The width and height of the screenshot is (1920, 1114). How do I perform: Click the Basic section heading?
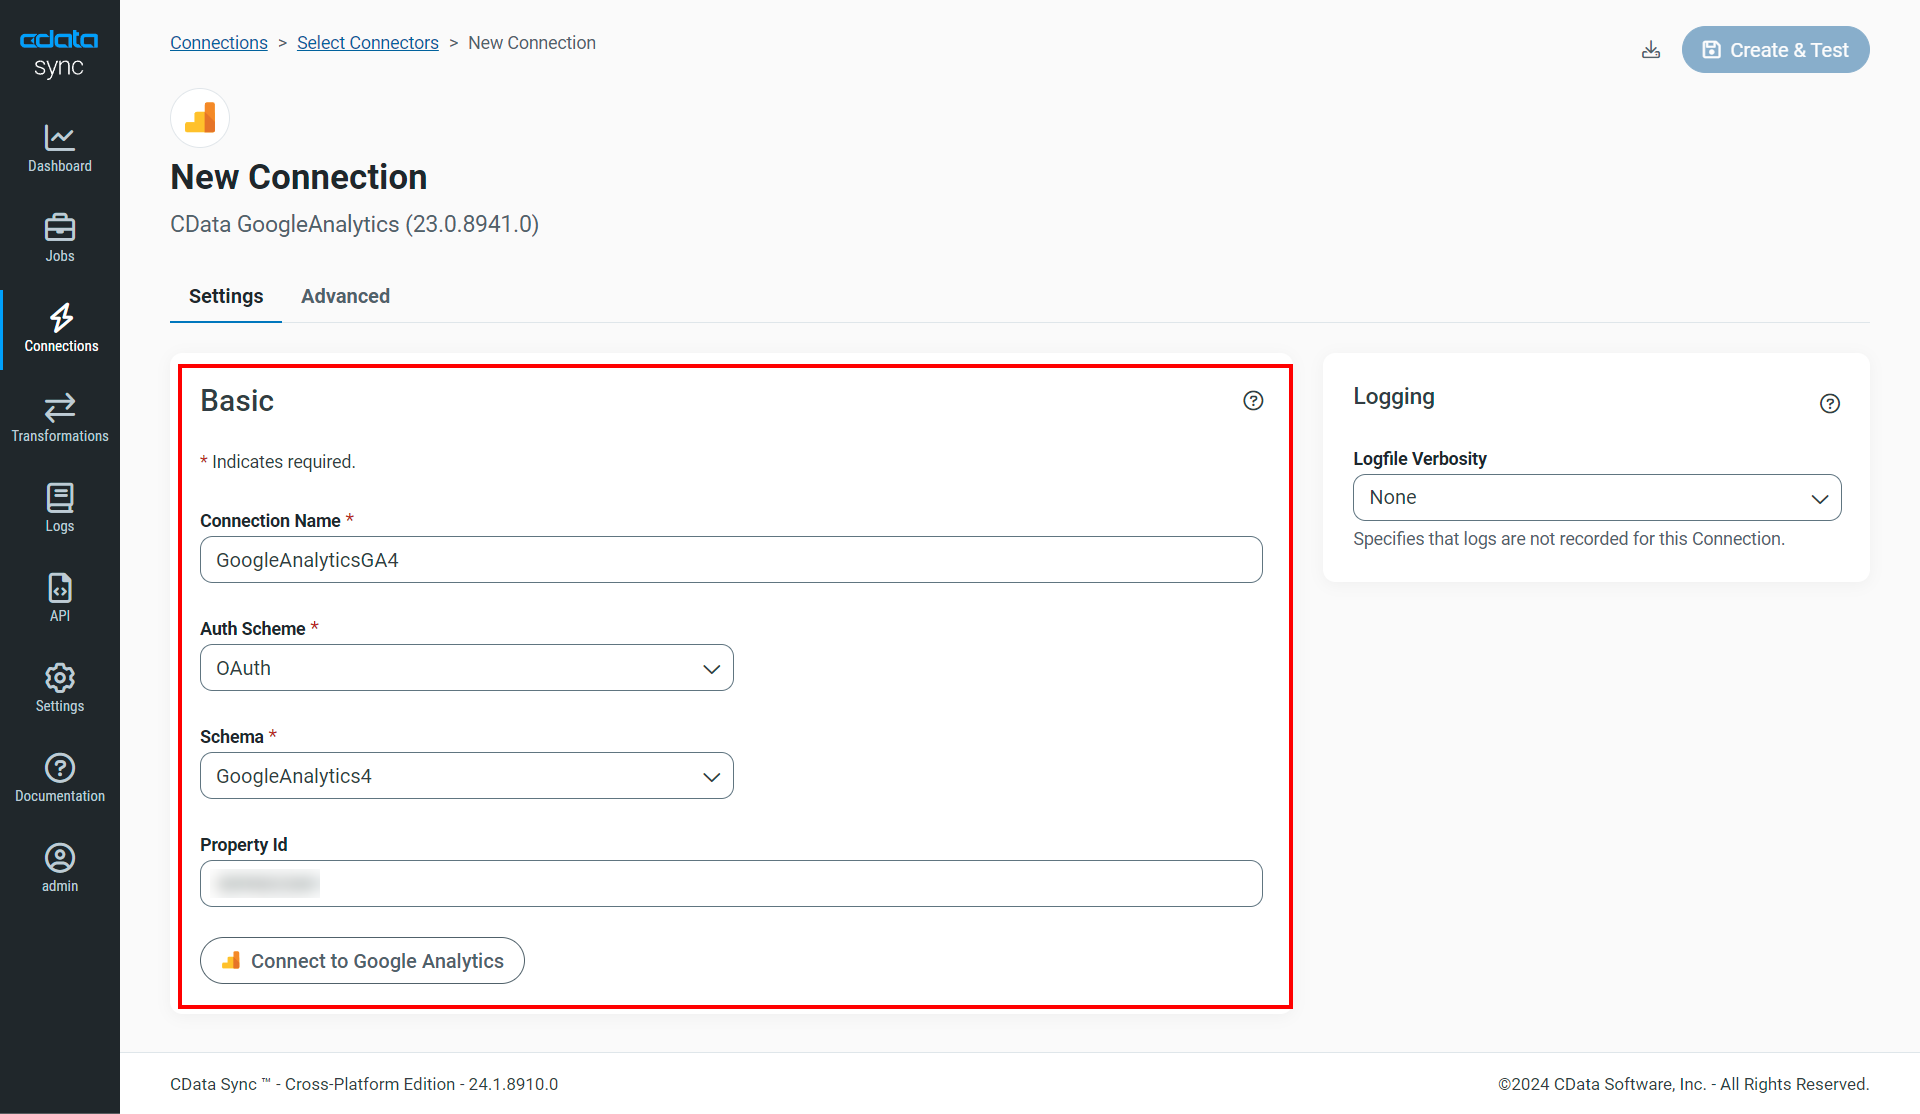pyautogui.click(x=237, y=401)
